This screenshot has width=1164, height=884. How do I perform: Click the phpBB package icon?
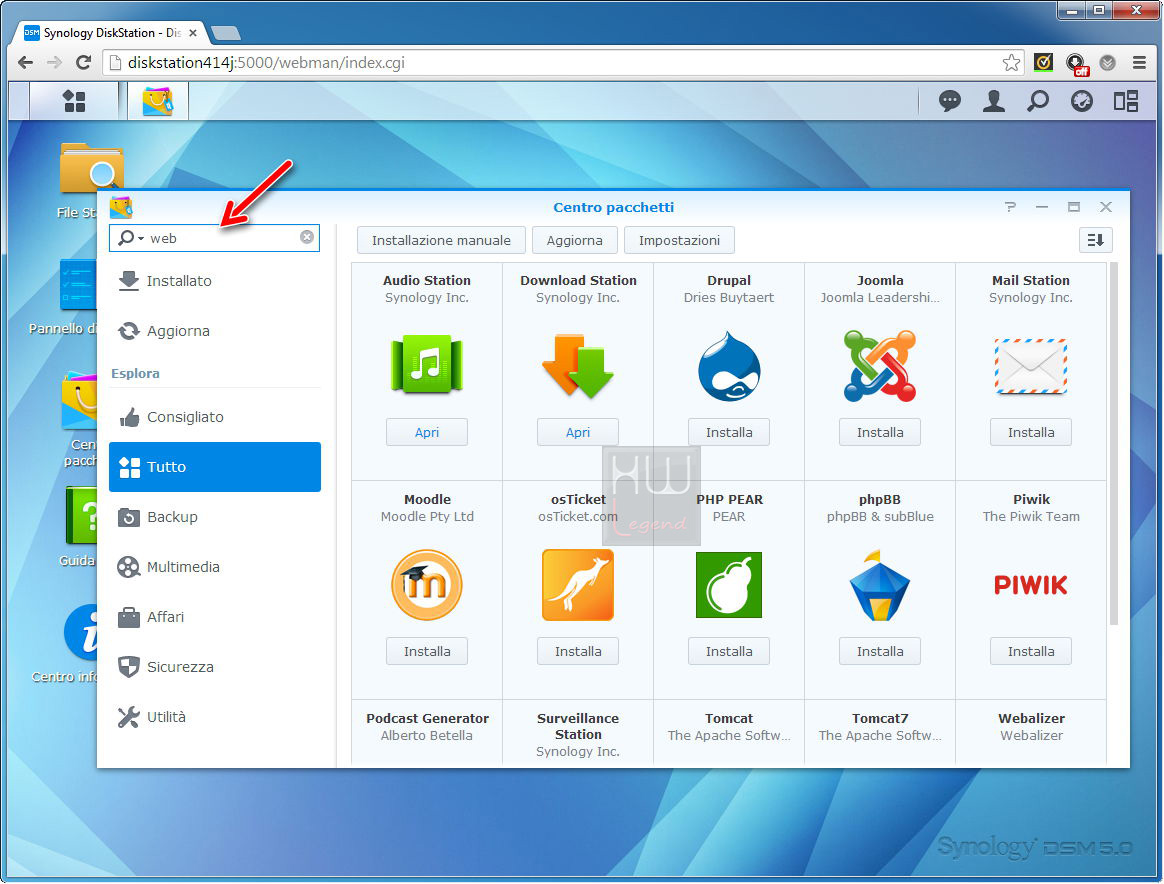point(880,585)
